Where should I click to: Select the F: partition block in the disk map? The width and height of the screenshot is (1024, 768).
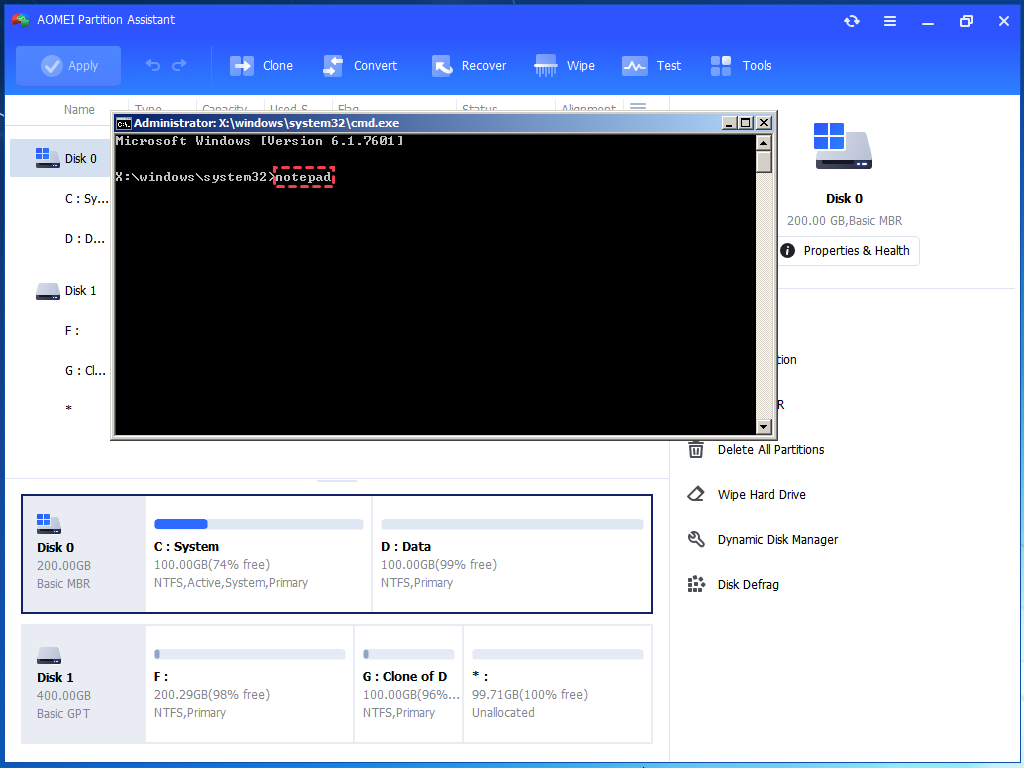249,684
